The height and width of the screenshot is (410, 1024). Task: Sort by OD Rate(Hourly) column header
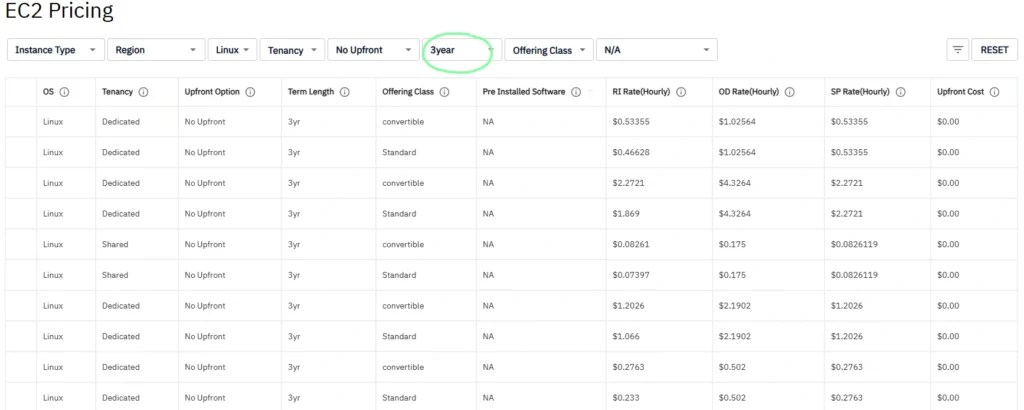pos(748,92)
